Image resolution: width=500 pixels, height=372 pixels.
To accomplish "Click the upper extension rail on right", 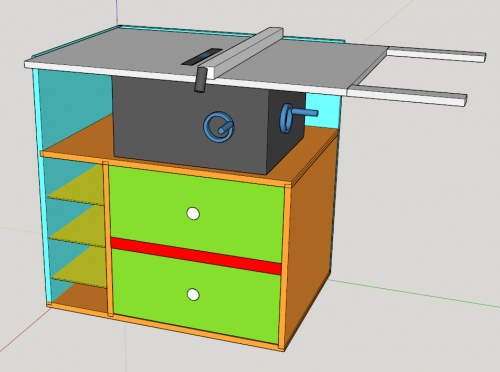I will 436,55.
